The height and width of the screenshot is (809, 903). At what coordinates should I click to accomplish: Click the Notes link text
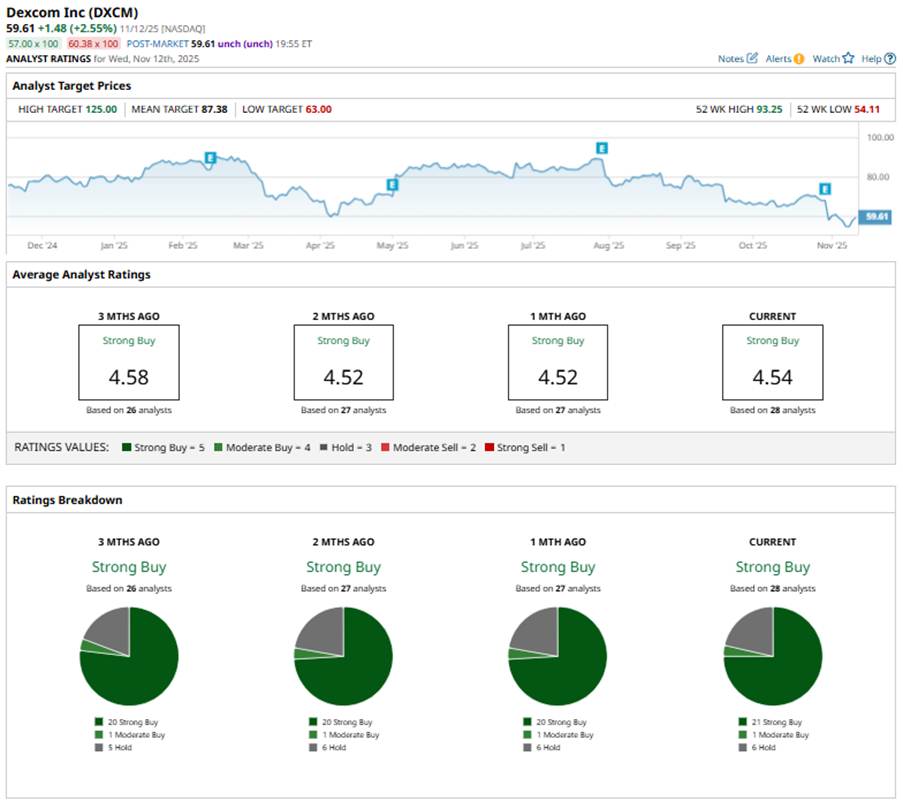point(730,59)
